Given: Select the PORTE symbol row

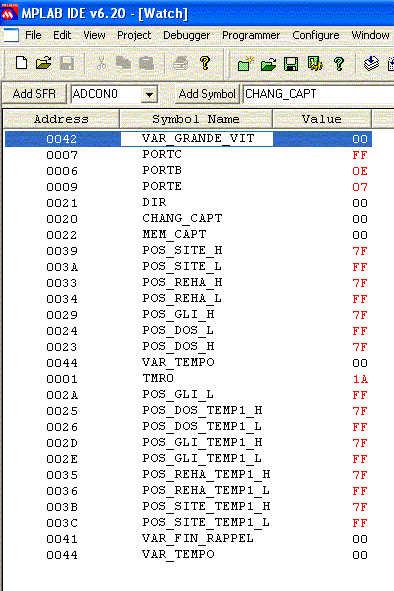Looking at the screenshot, I should 189,187.
